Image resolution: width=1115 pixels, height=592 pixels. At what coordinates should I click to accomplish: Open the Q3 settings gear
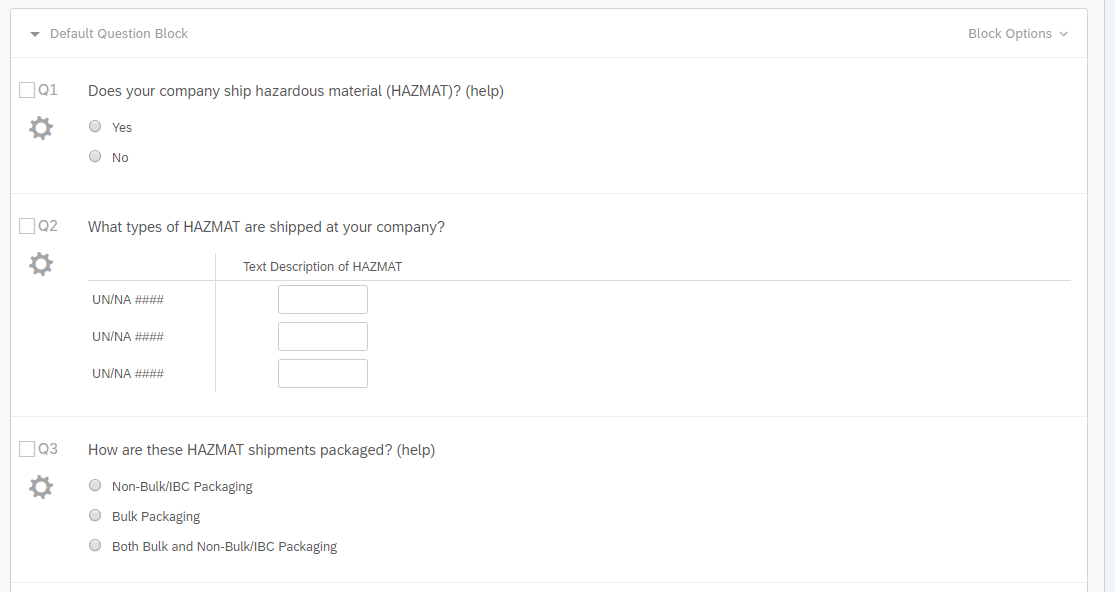(40, 487)
